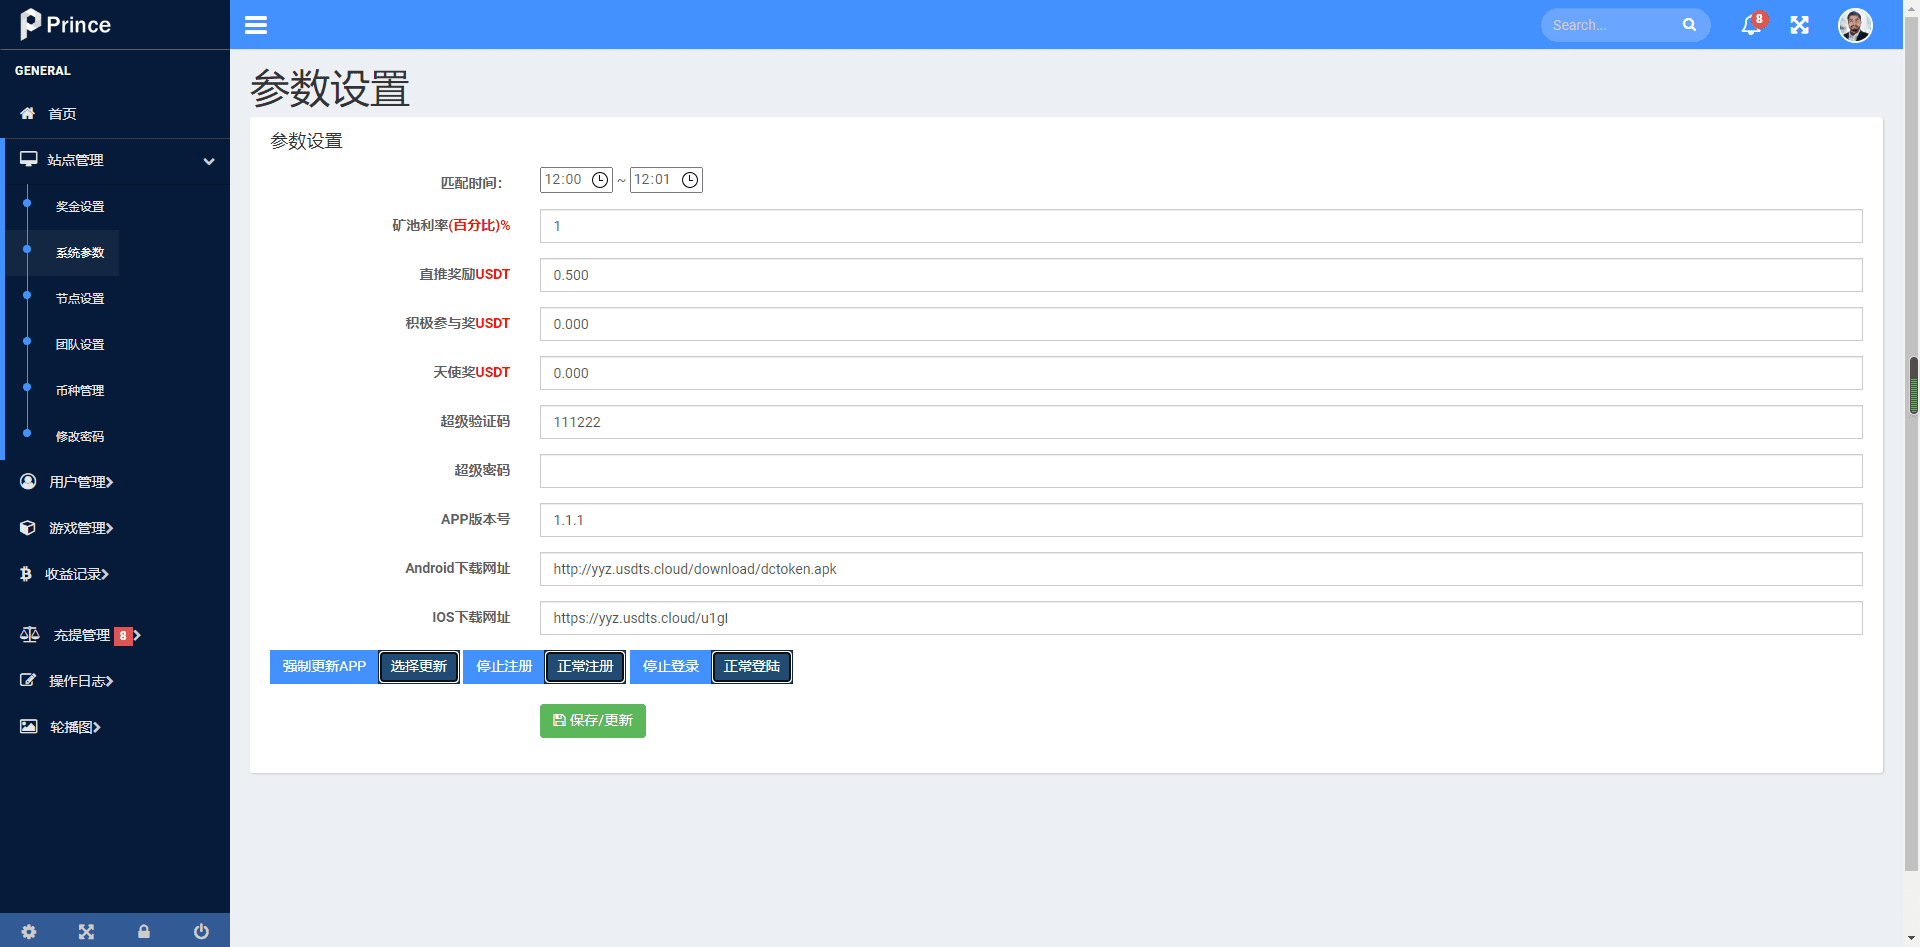Click the page vertical scrollbar thumb
The width and height of the screenshot is (1920, 947).
click(x=1913, y=385)
